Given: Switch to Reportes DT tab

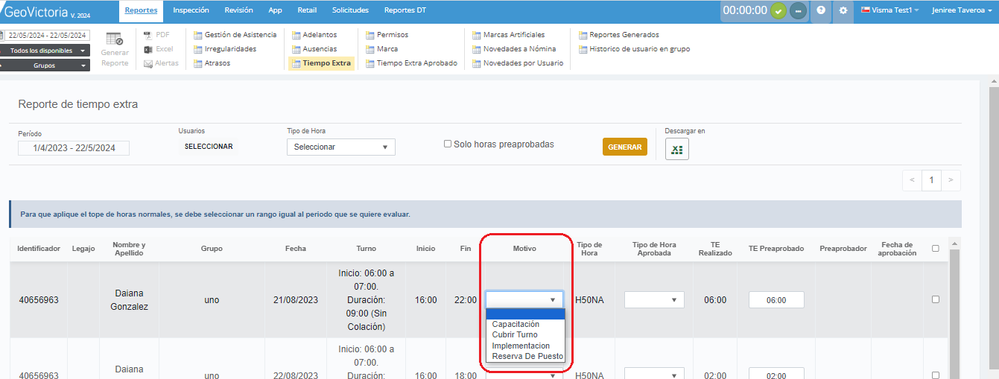Looking at the screenshot, I should [x=405, y=11].
